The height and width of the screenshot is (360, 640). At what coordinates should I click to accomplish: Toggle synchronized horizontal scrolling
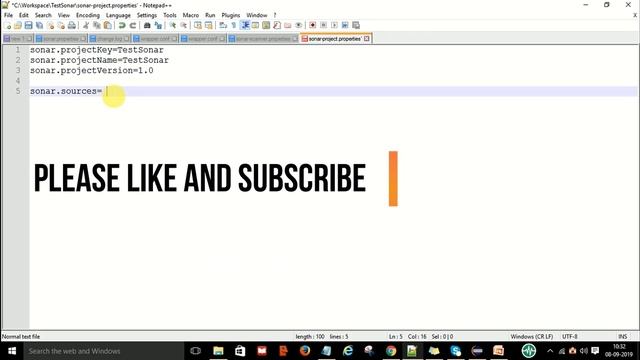[x=209, y=25]
